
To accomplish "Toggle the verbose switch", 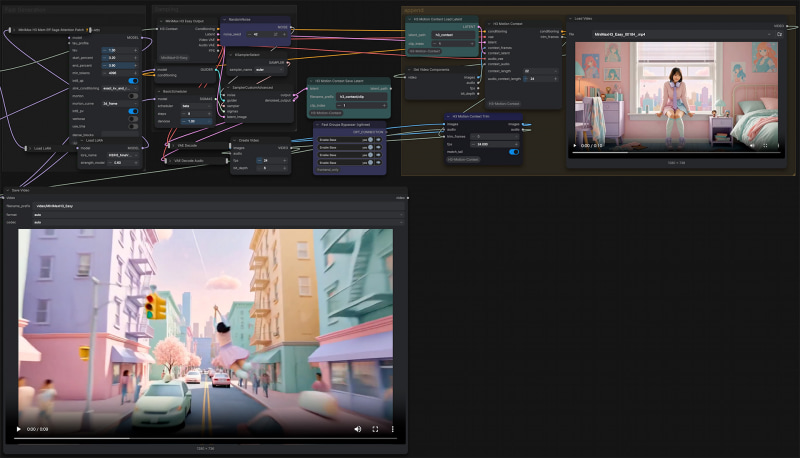I will [133, 118].
